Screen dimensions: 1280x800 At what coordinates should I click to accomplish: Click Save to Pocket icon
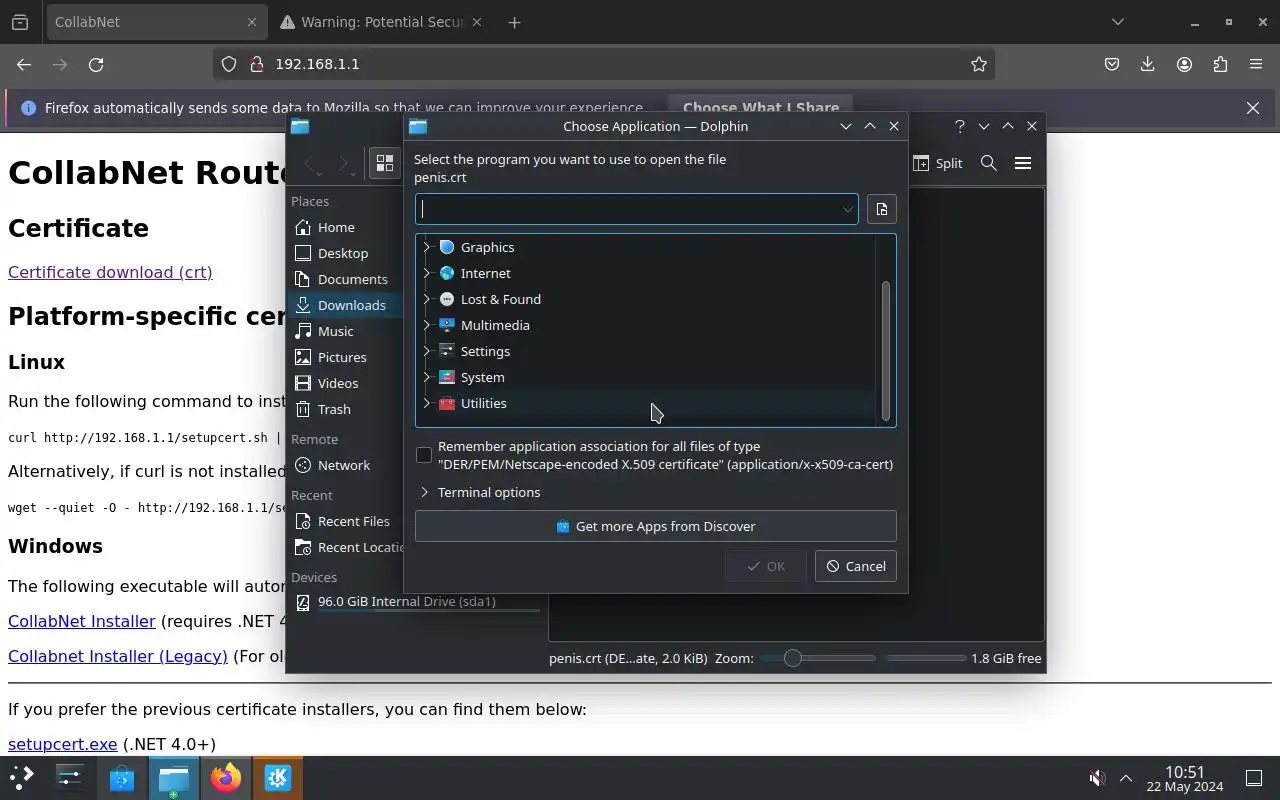tap(1112, 64)
